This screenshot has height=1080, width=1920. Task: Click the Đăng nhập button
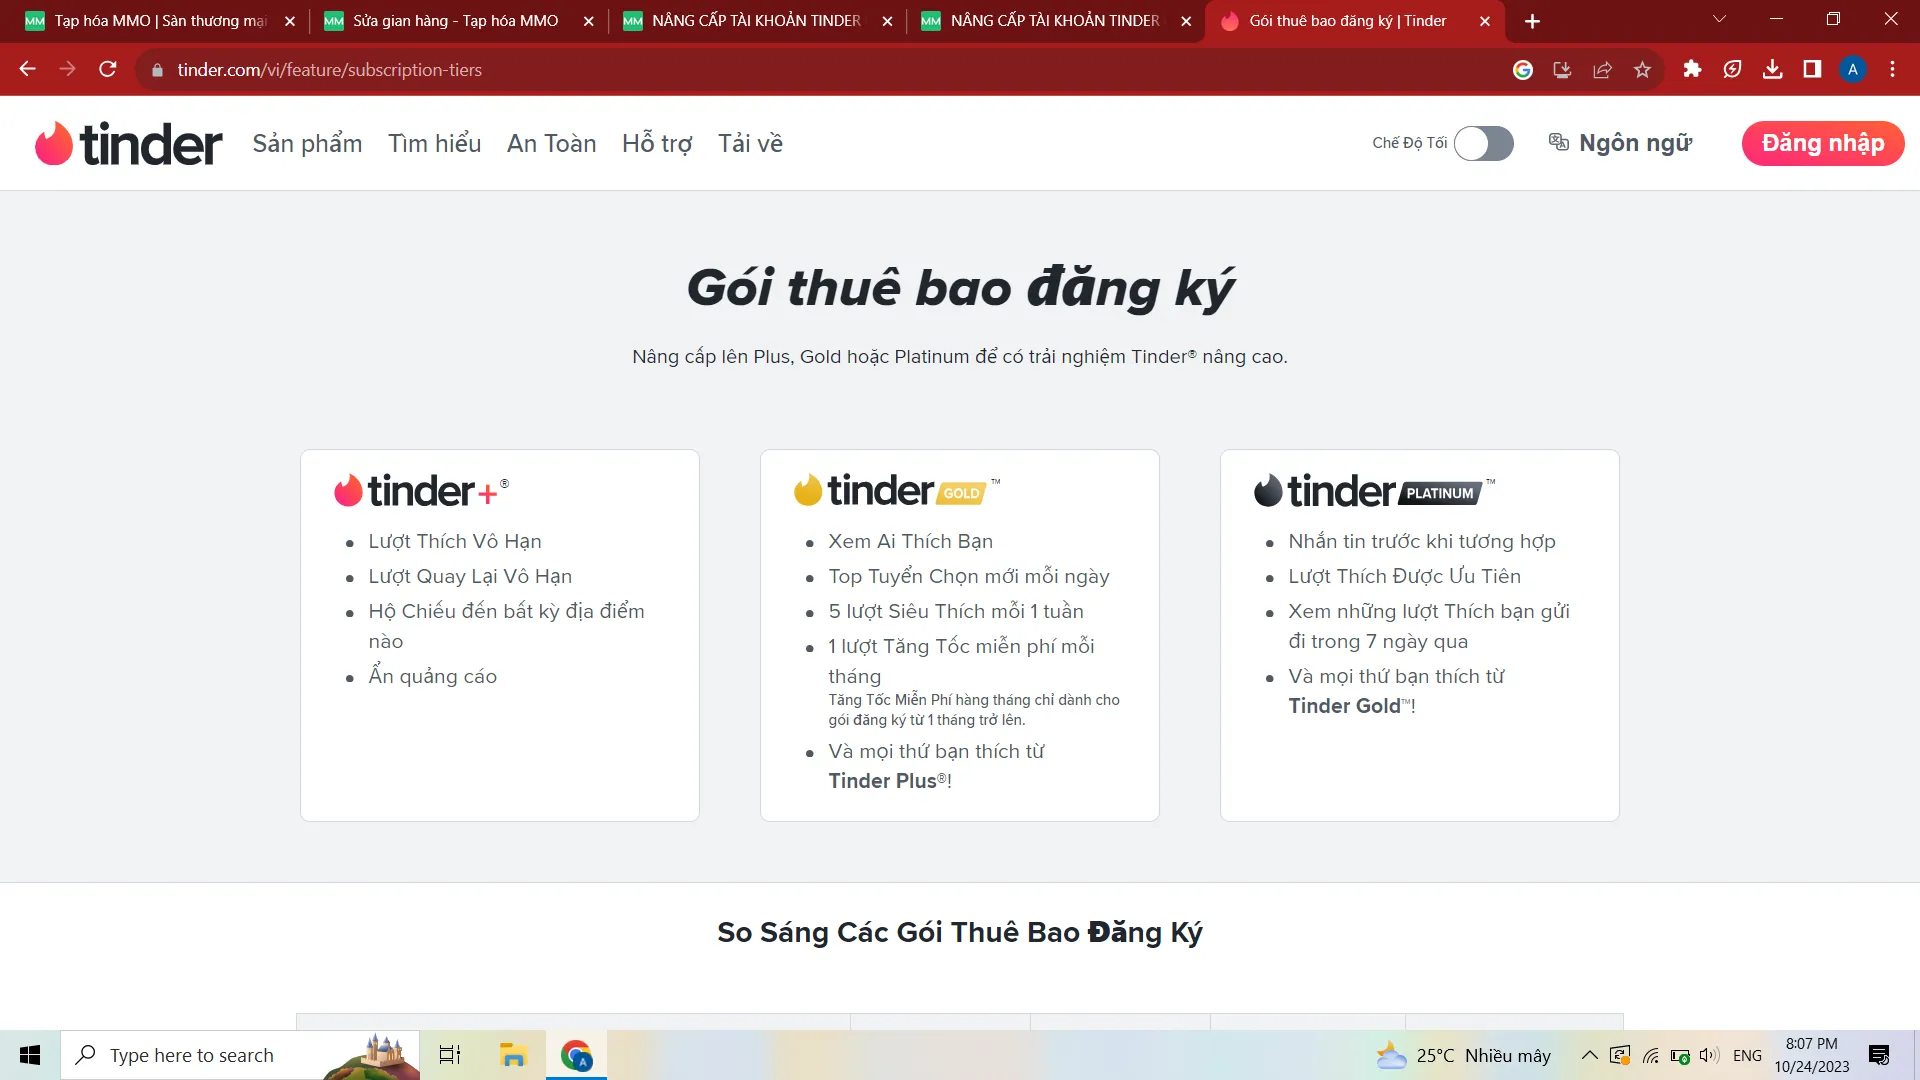click(x=1822, y=143)
